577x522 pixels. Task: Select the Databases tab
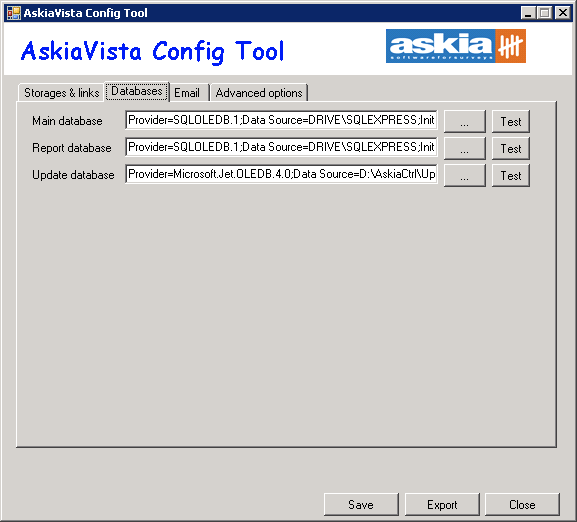(137, 91)
